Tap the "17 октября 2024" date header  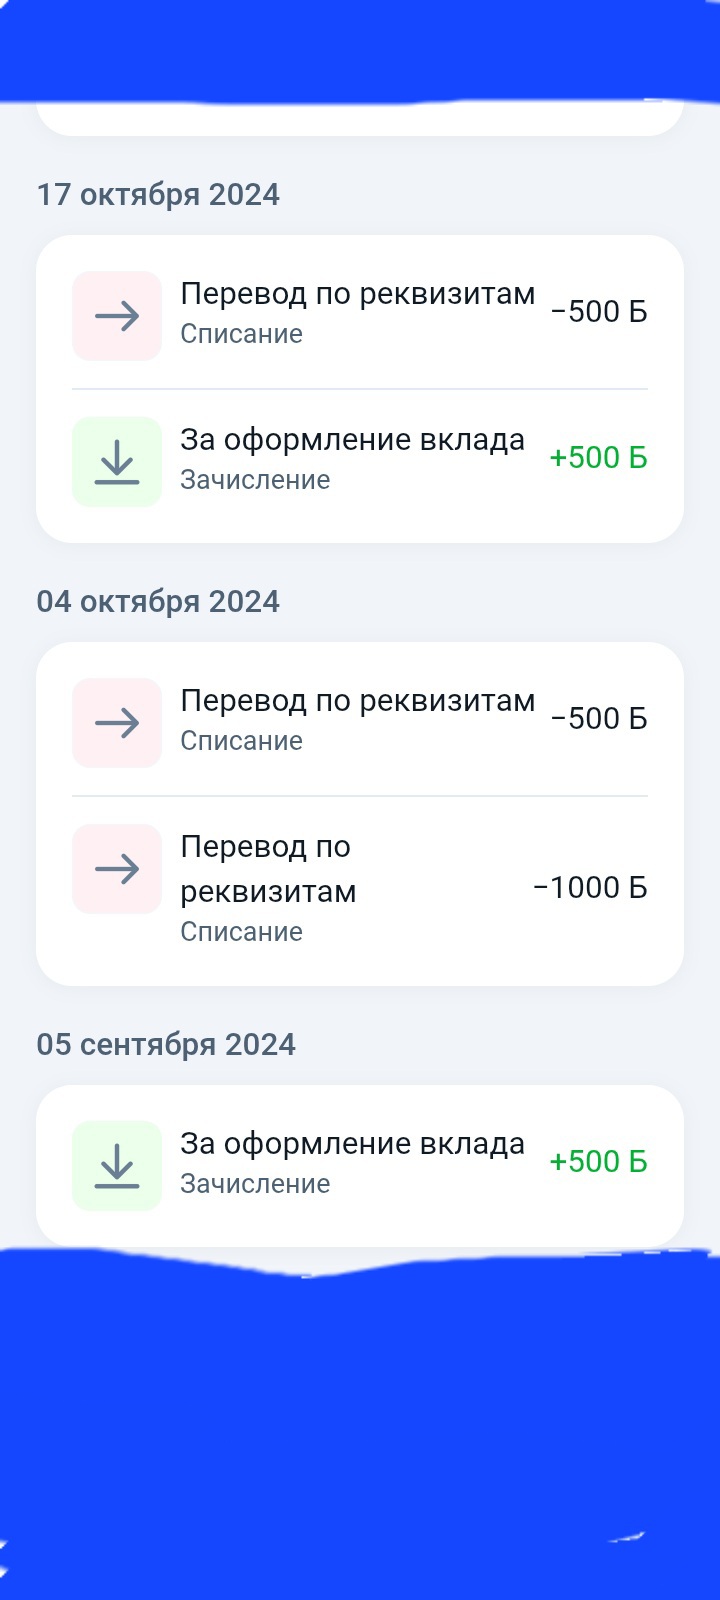(x=158, y=194)
